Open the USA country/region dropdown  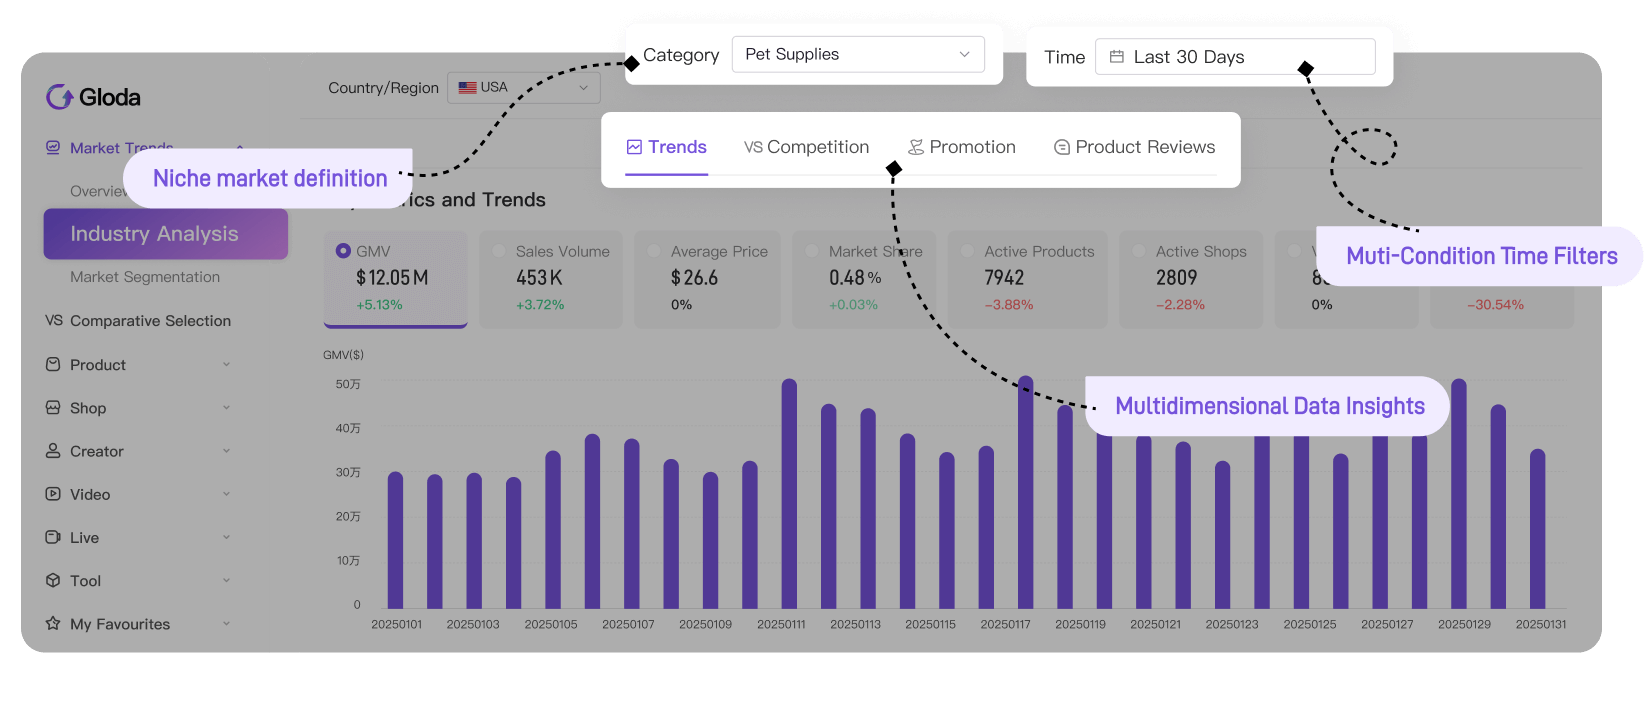click(523, 88)
